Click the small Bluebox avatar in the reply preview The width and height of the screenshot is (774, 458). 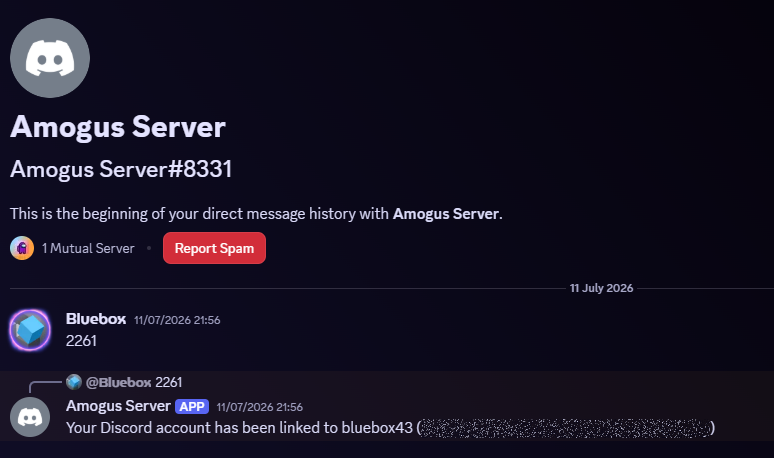pos(74,382)
